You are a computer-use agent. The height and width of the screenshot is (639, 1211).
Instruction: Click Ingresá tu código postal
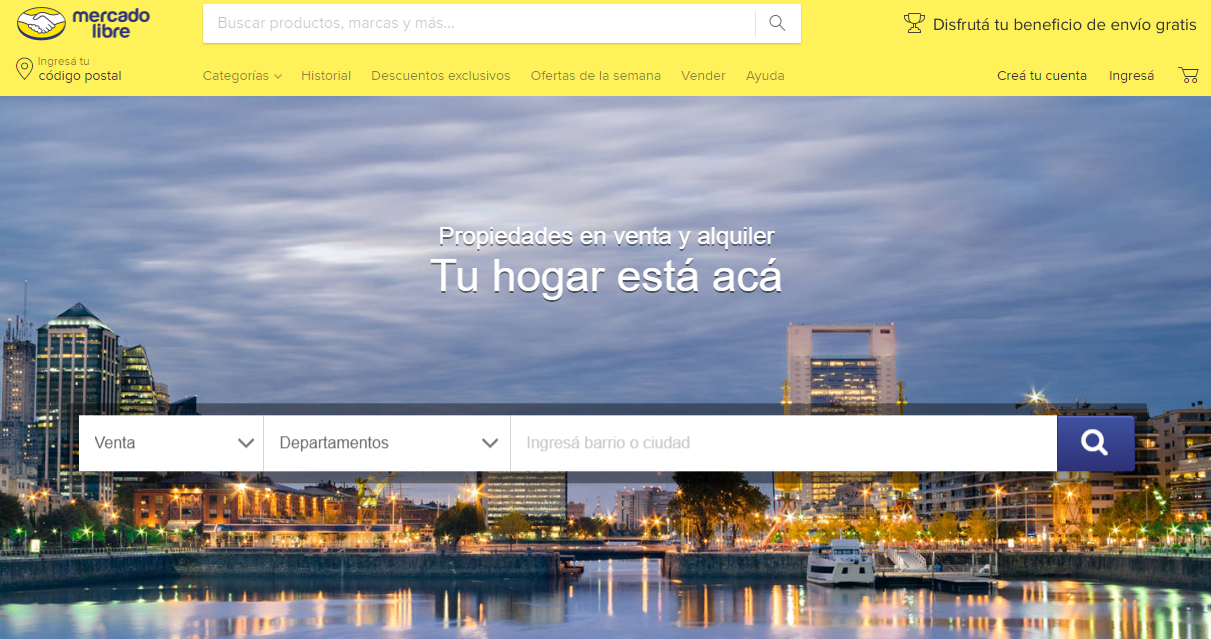(80, 69)
